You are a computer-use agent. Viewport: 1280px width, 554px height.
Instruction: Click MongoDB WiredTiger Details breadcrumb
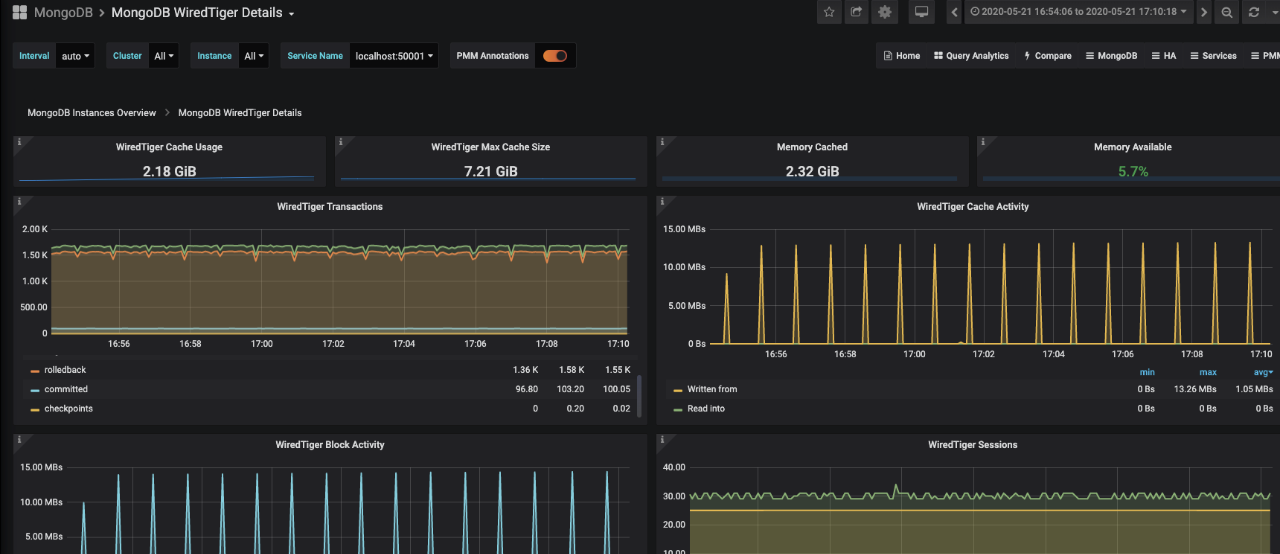pos(240,113)
